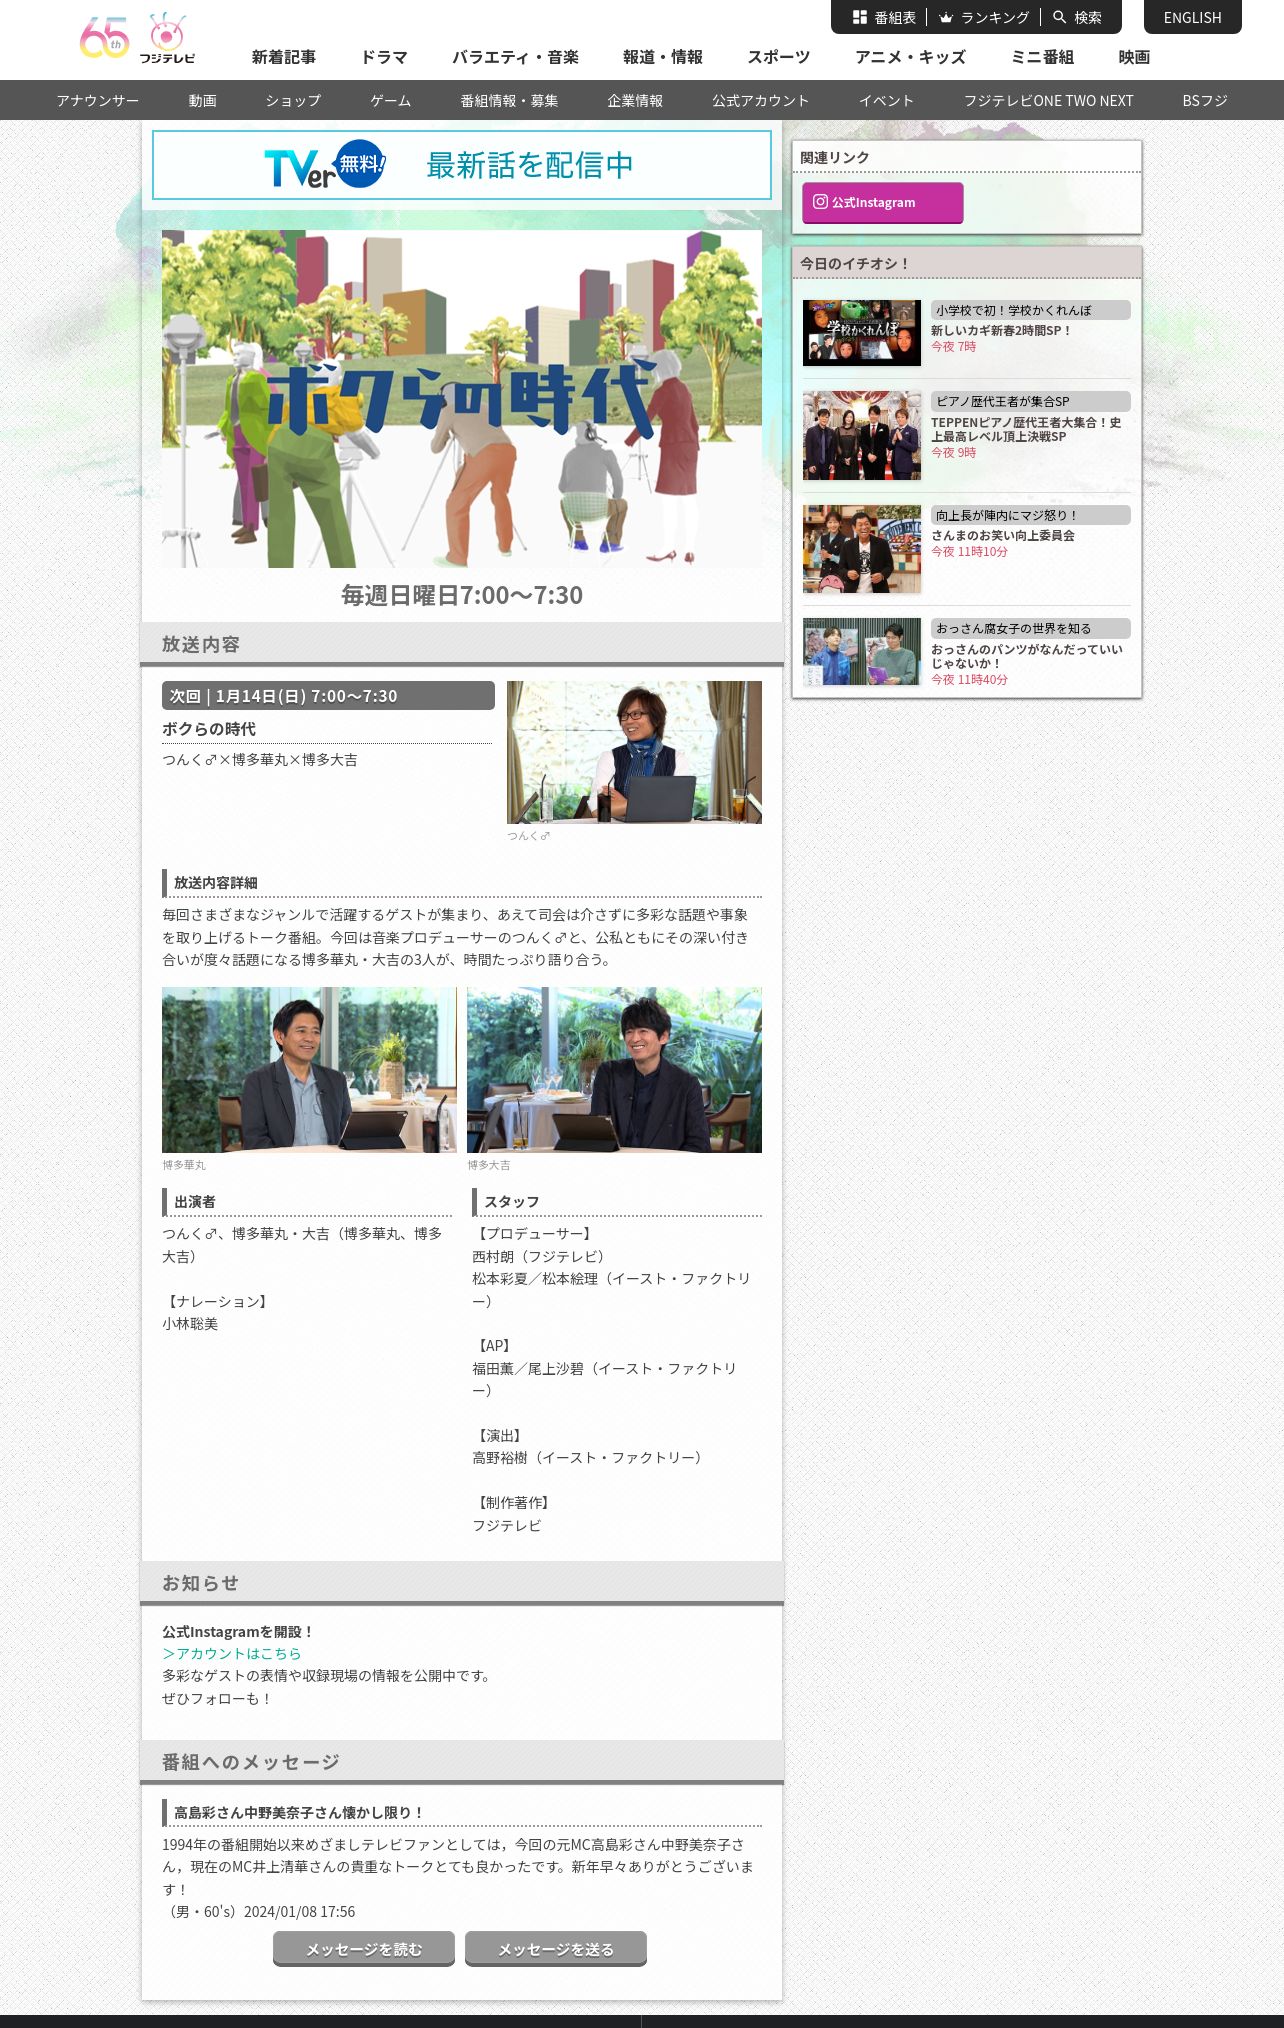Open the 新着記事 menu
The image size is (1284, 2028).
[284, 57]
